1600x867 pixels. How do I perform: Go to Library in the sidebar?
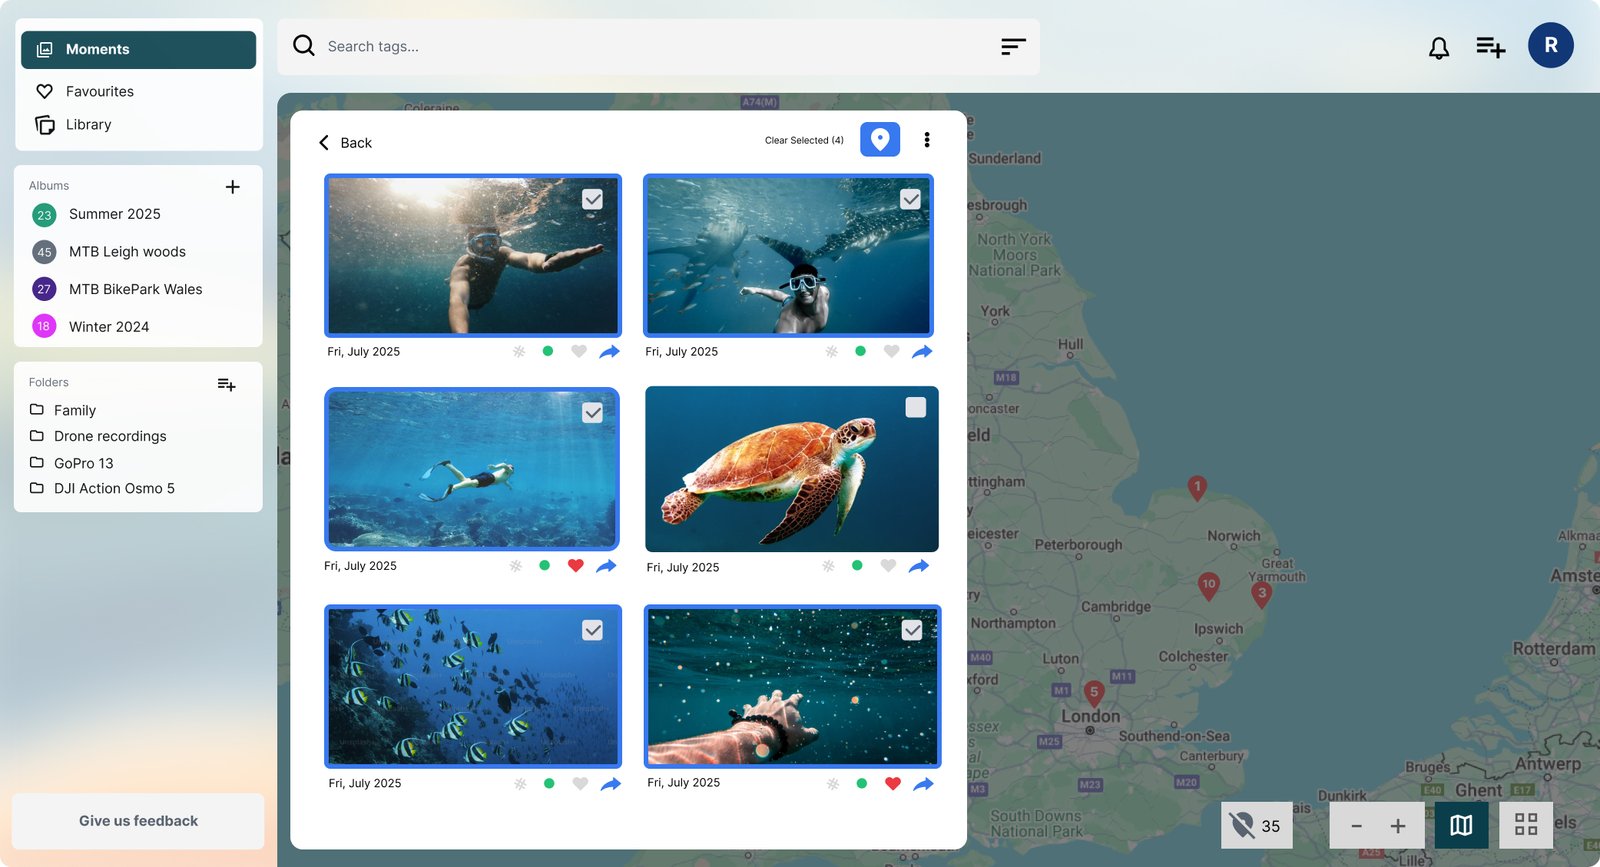88,125
